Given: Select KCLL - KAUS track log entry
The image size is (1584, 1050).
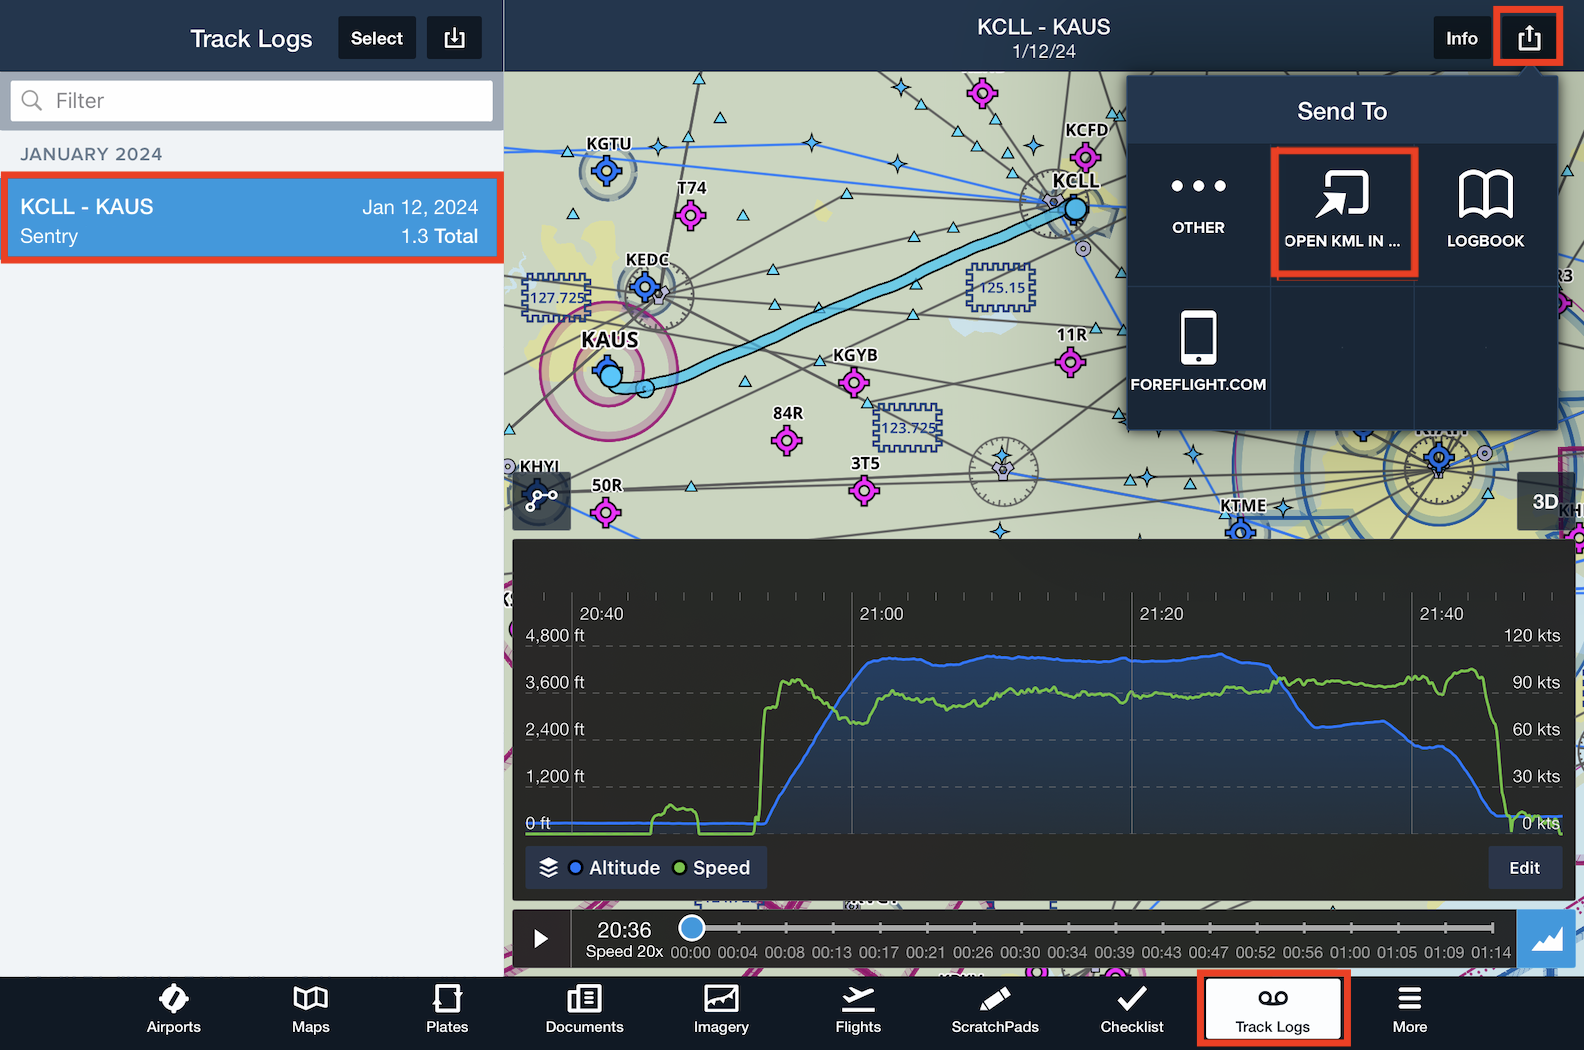Looking at the screenshot, I should [x=252, y=219].
